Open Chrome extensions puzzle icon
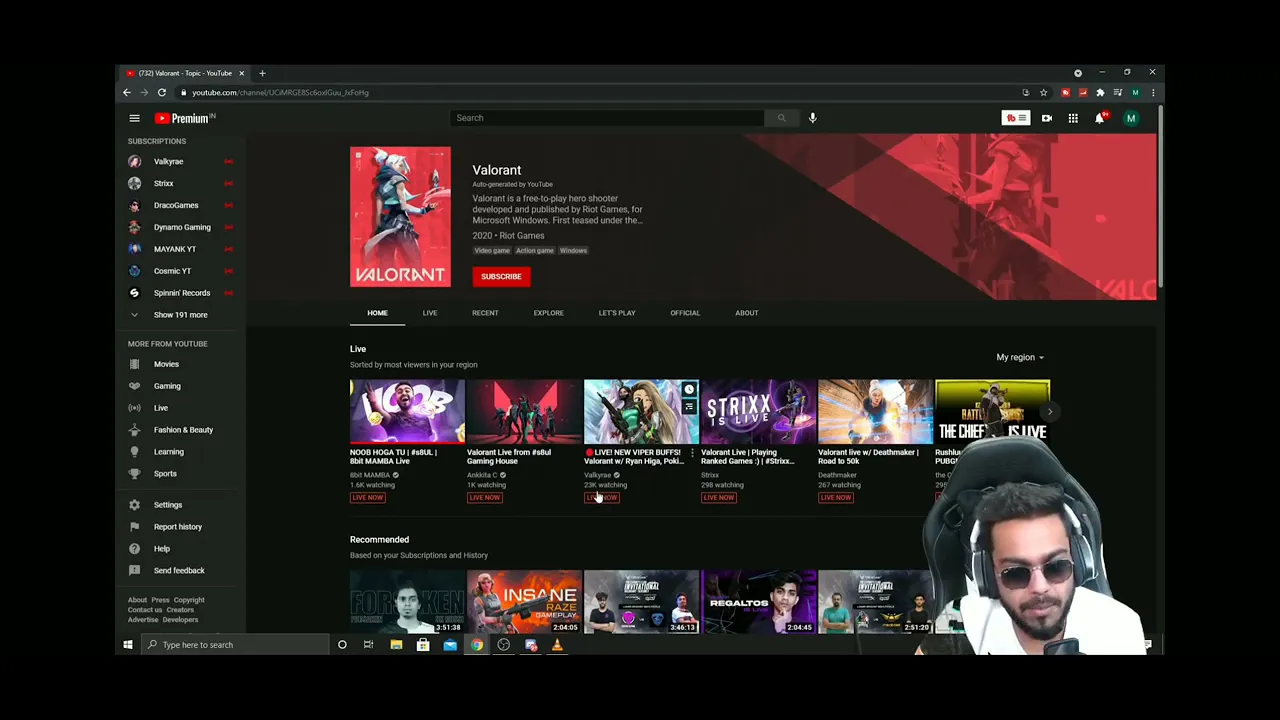The width and height of the screenshot is (1280, 720). coord(1100,92)
